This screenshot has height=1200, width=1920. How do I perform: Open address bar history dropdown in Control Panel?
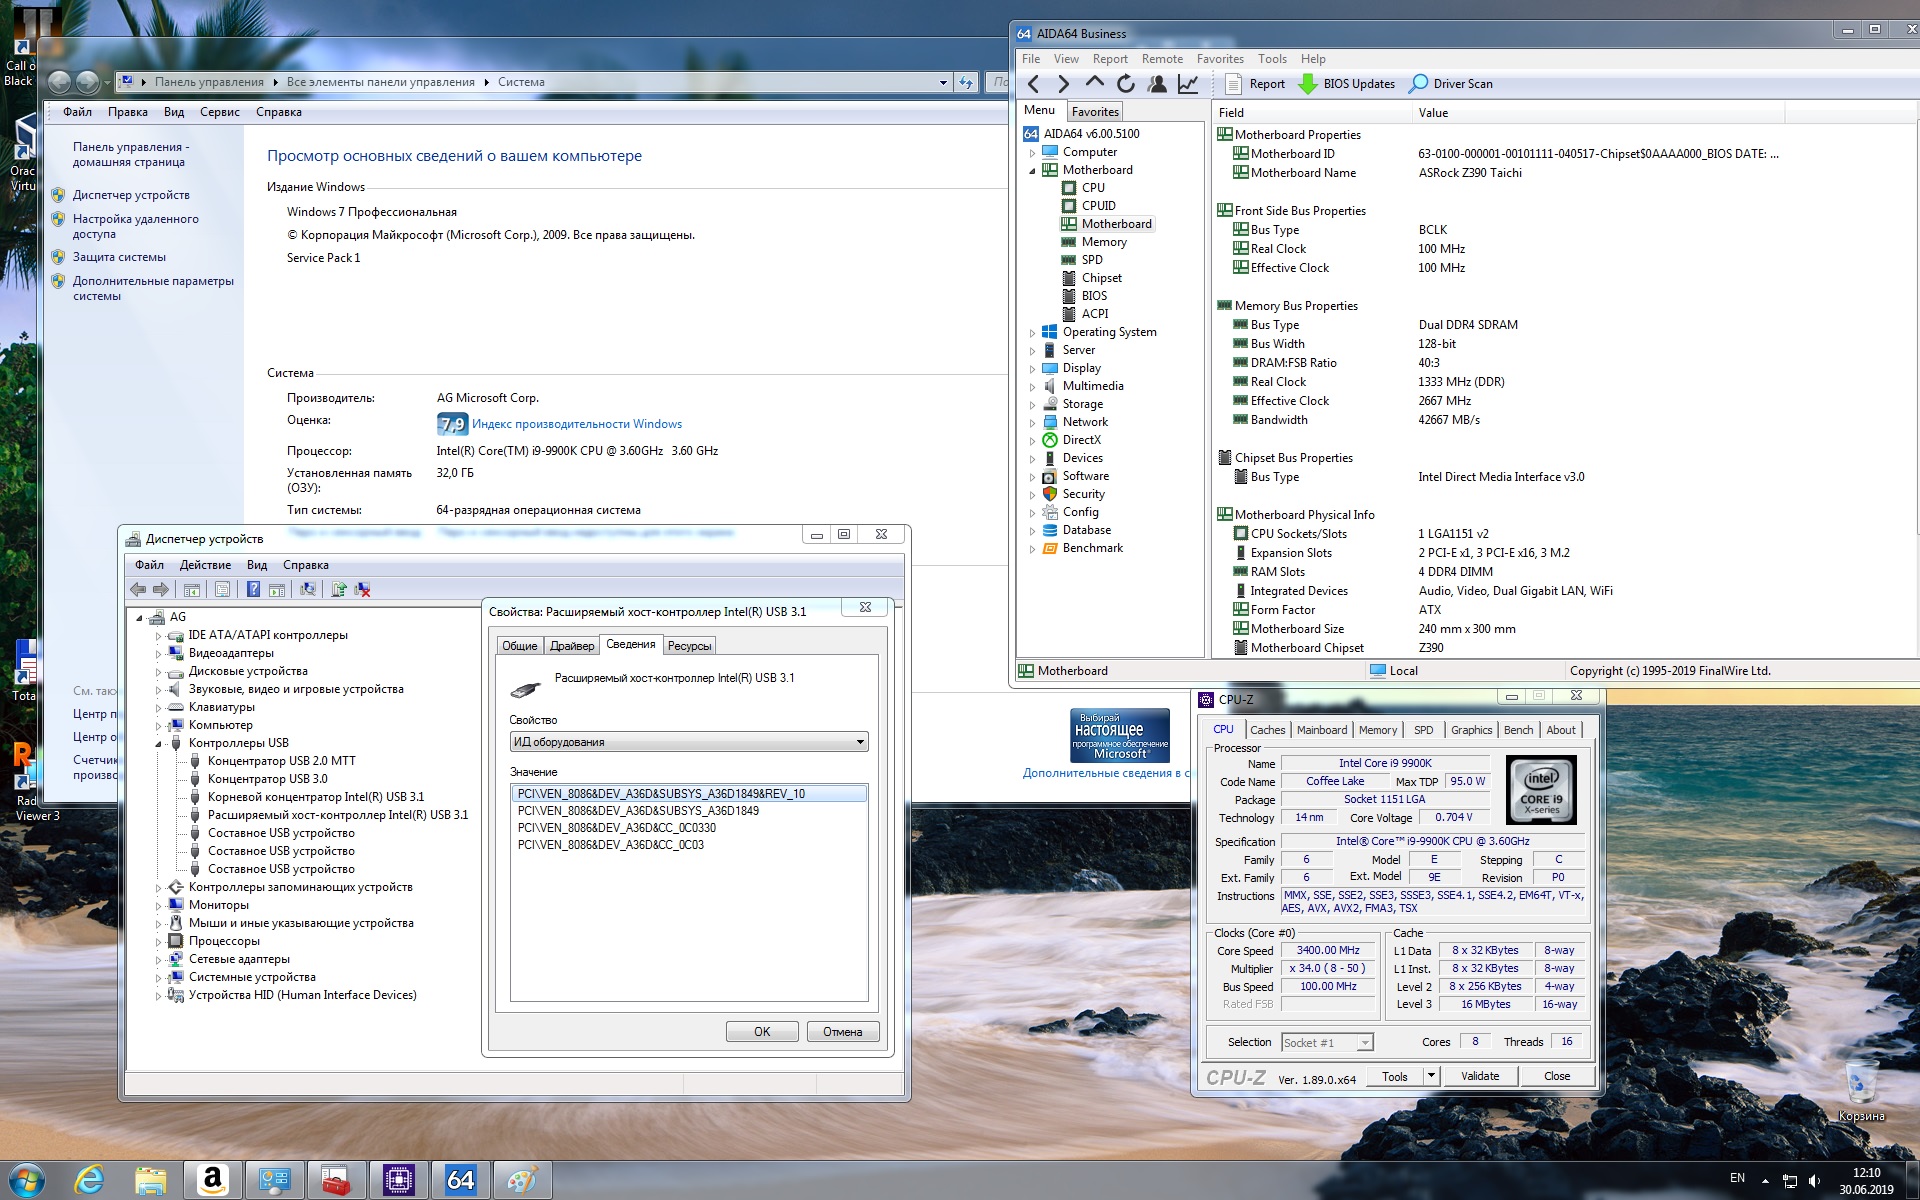point(943,83)
